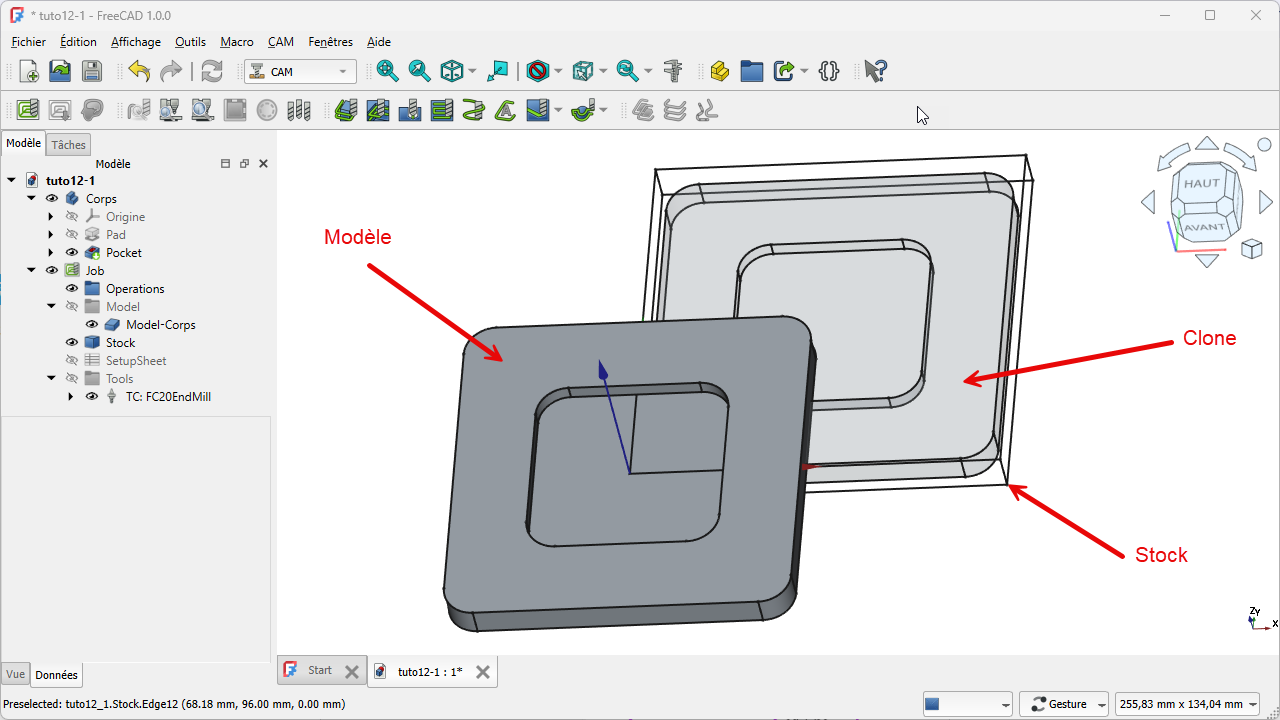Select the Operations folder in the tree

click(x=135, y=289)
